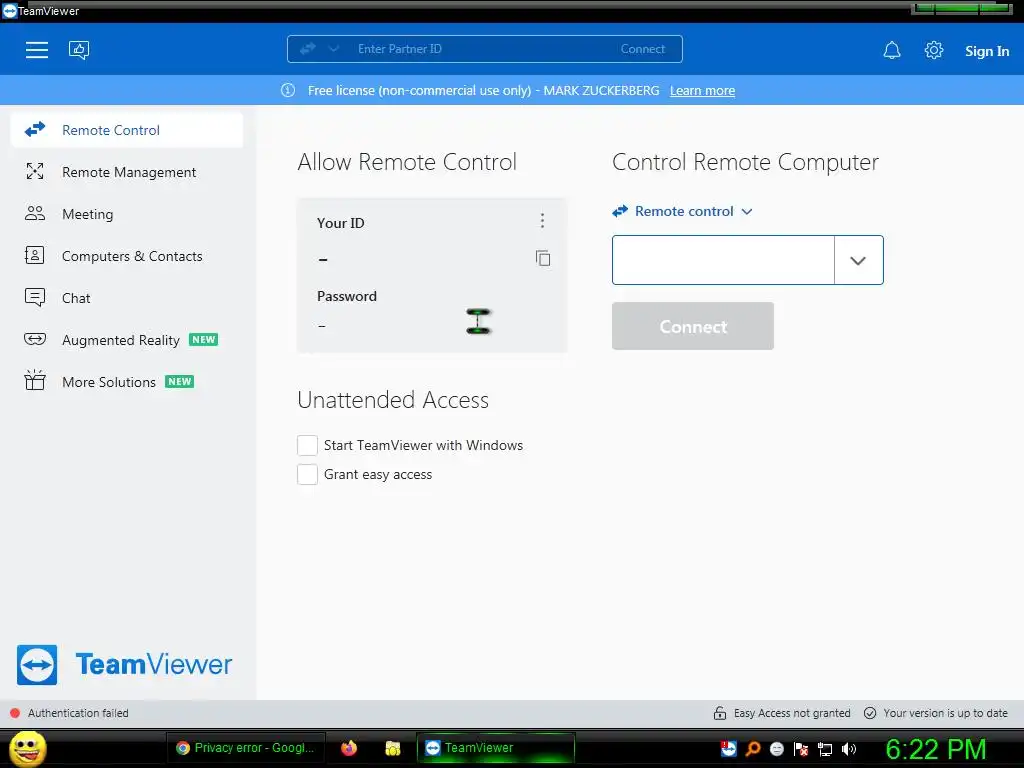Click Authentication failed status indicator
The height and width of the screenshot is (768, 1024).
(69, 713)
